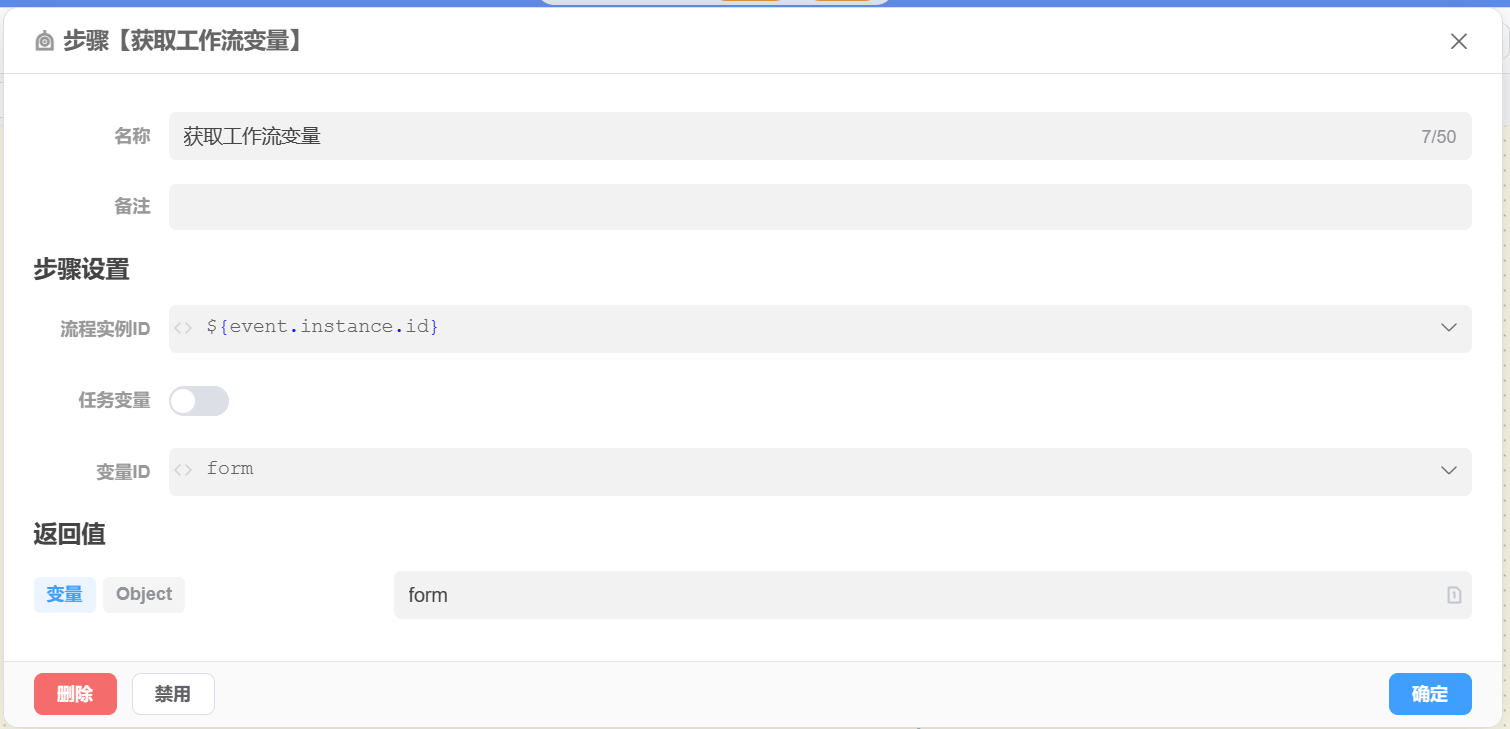Click the 名称 input field

click(790, 137)
